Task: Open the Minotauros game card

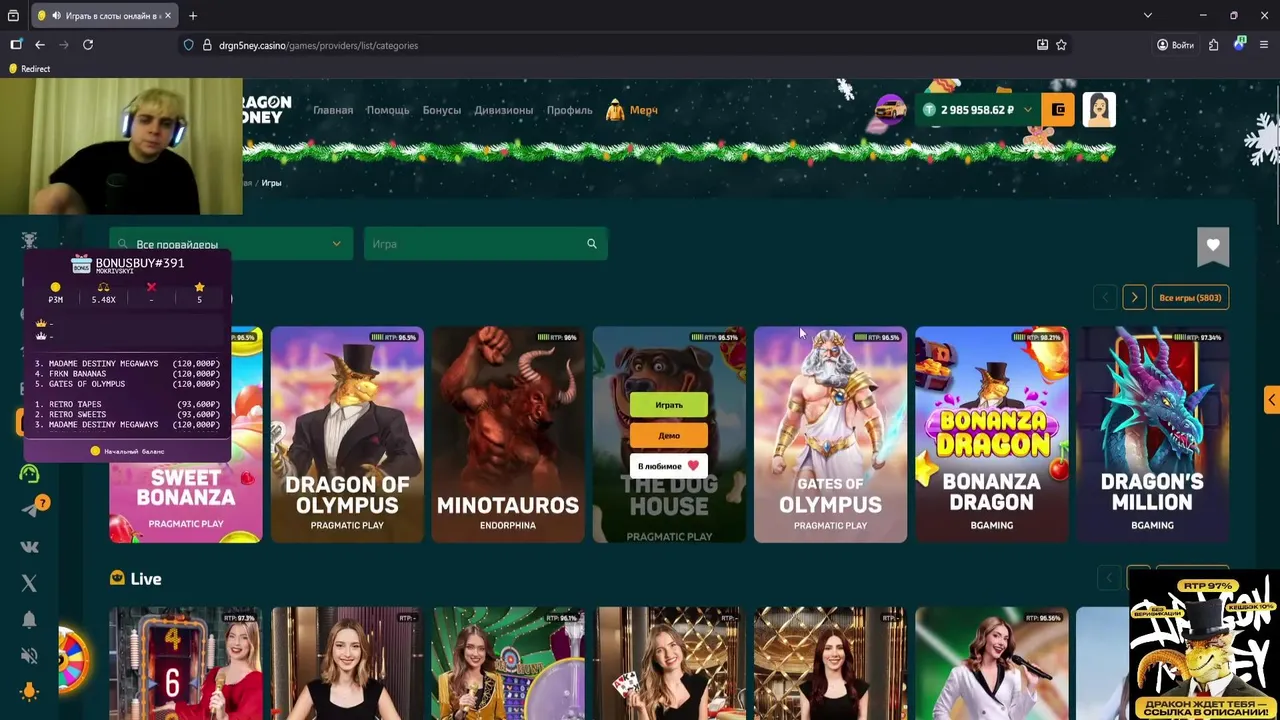Action: 508,434
